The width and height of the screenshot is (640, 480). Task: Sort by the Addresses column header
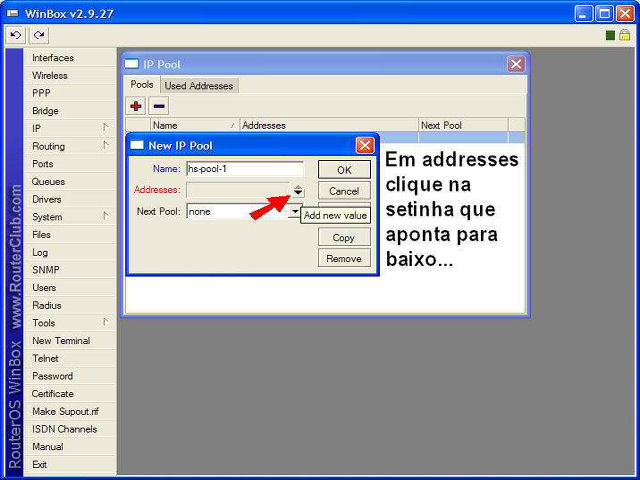point(329,125)
